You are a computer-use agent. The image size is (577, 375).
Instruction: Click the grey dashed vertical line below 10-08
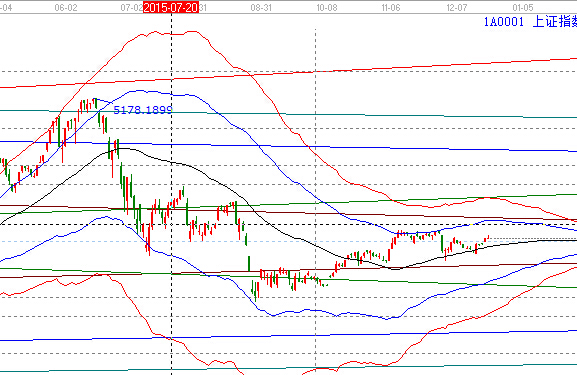click(315, 199)
